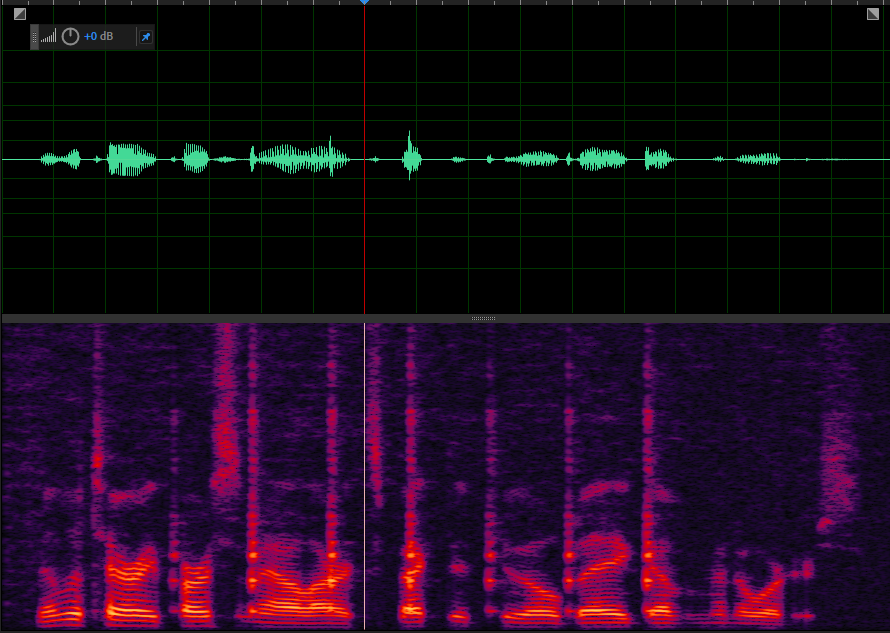Click the gain knob in the HUD
890x633 pixels.
tap(70, 37)
